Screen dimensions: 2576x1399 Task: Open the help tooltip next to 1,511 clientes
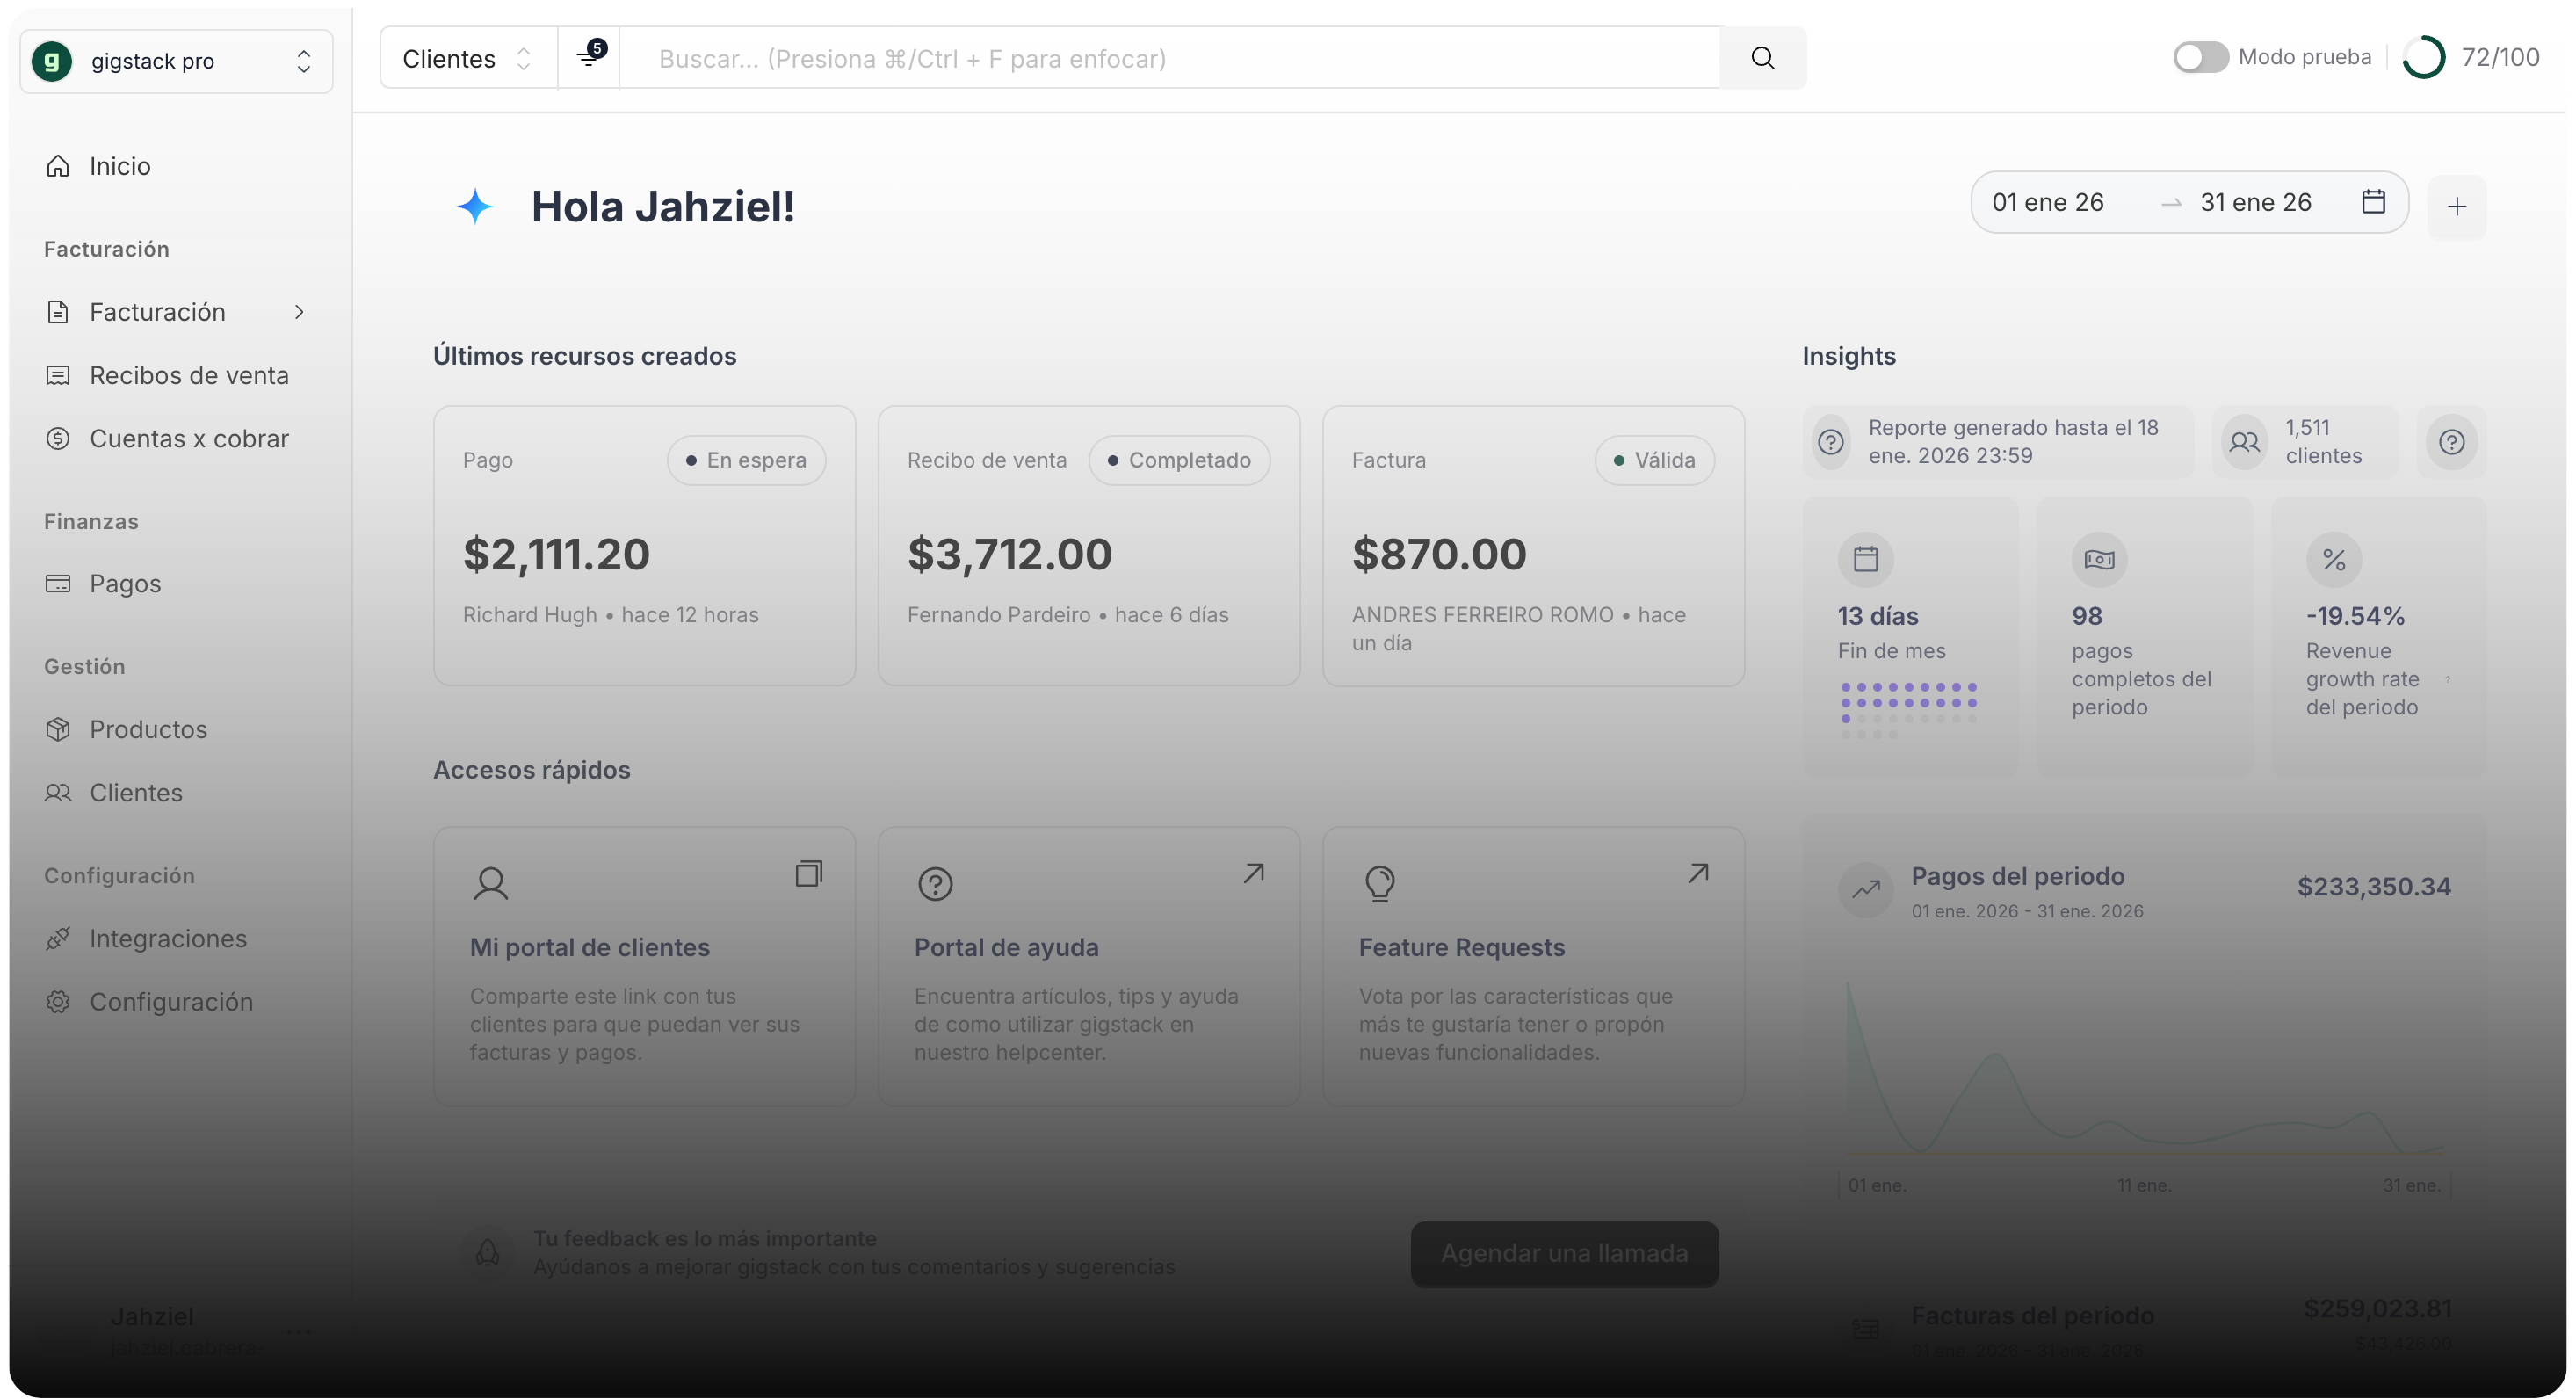[x=2451, y=442]
